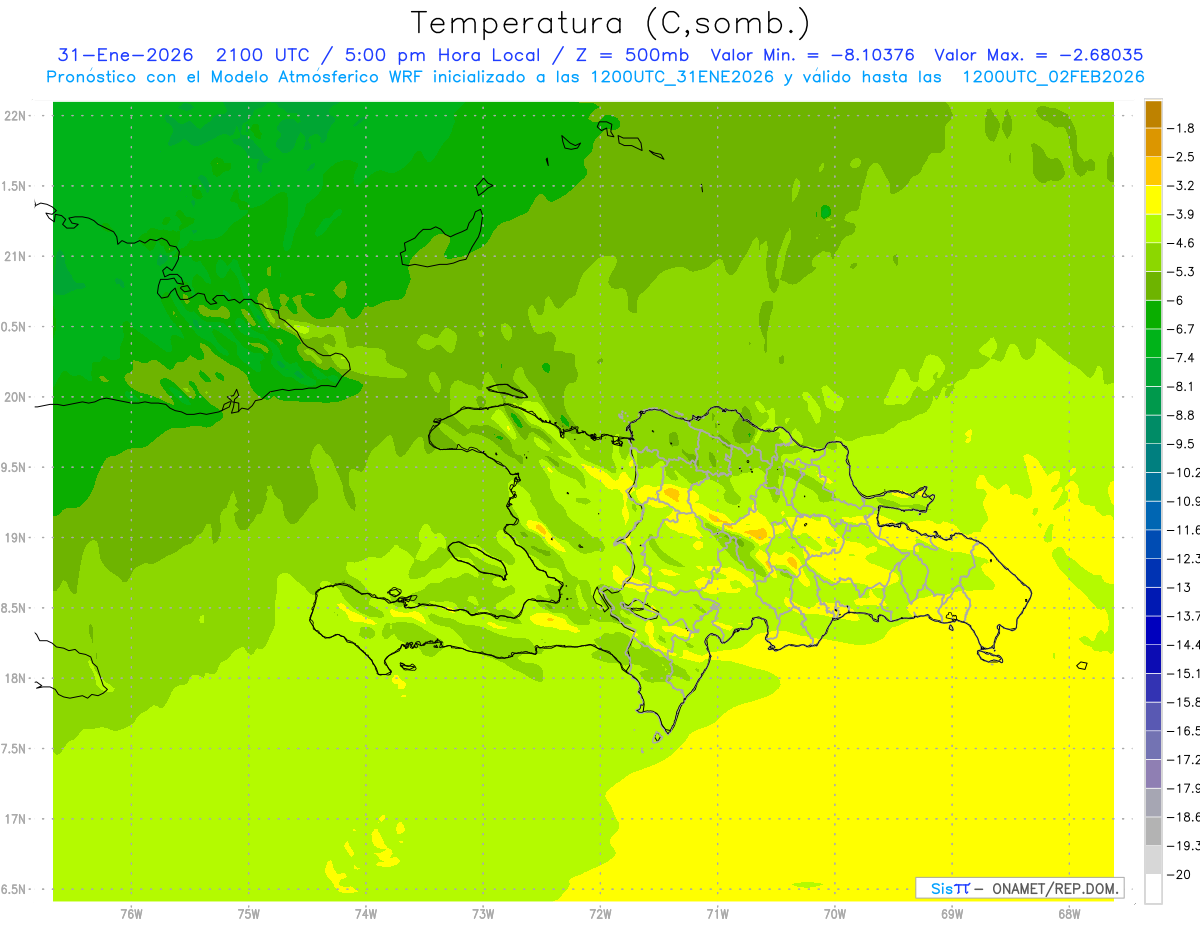
Task: Click the -13 legend value
Action: [x=1180, y=587]
